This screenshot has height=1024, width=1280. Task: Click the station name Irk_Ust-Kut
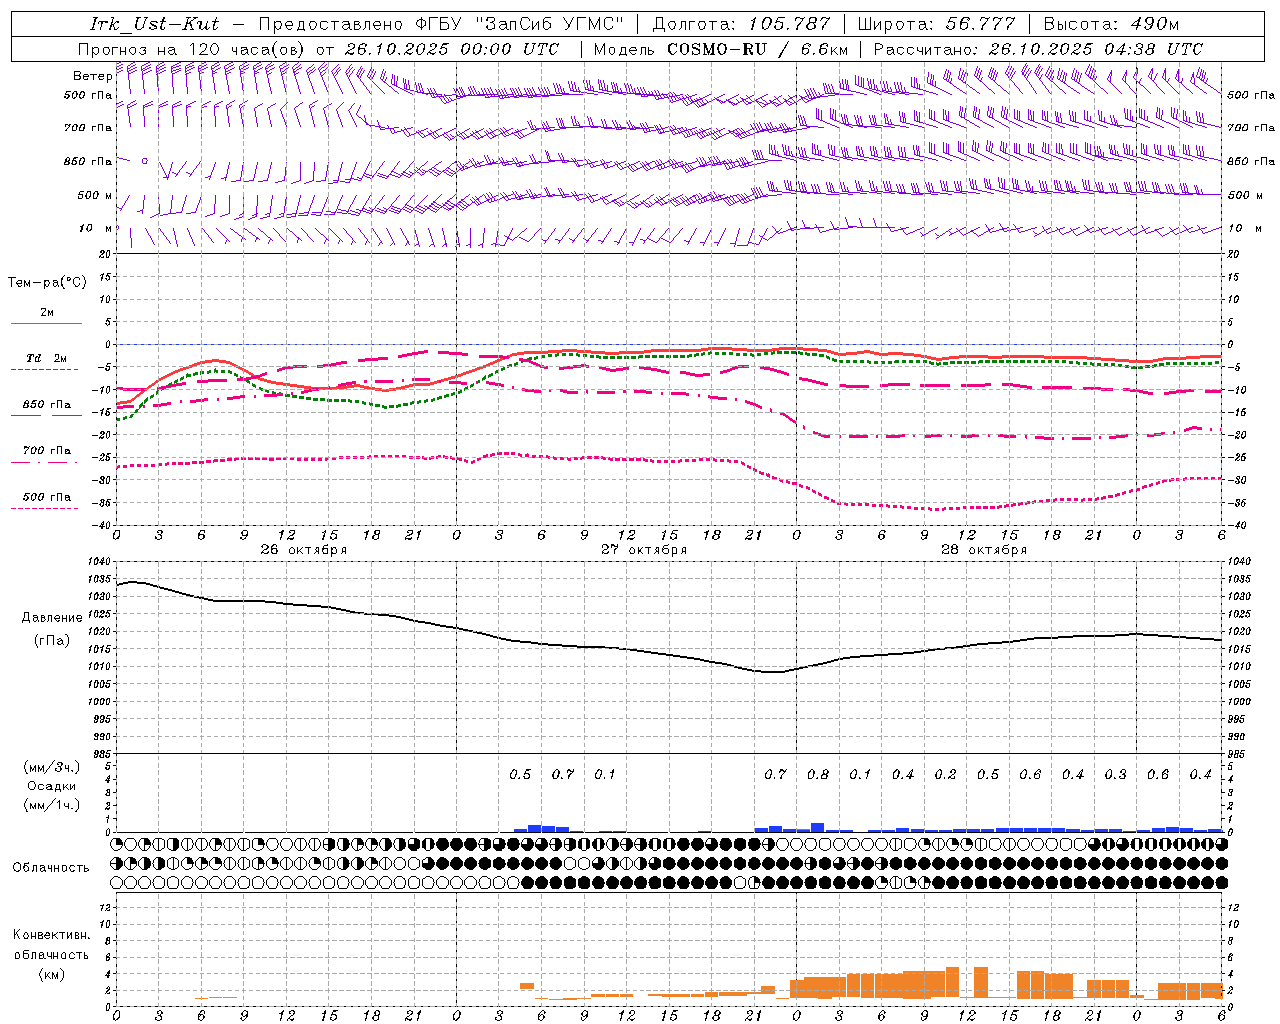pos(154,24)
